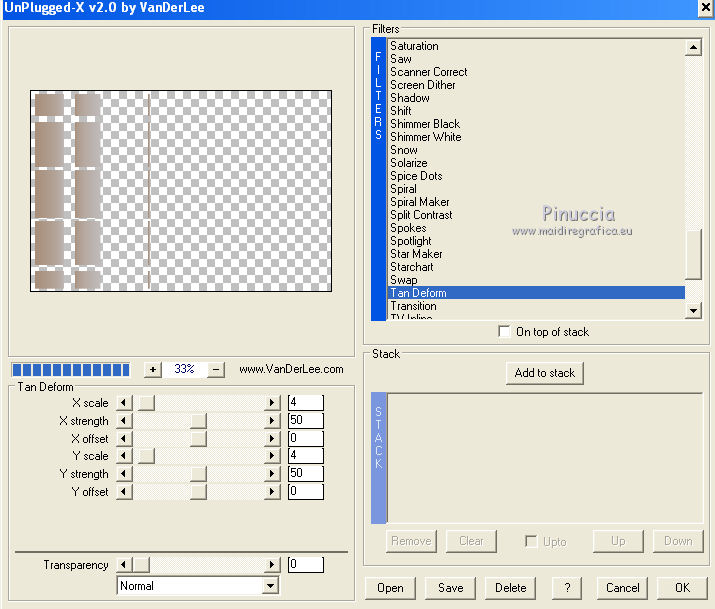This screenshot has width=715, height=609.
Task: Decrease X scale with left arrow
Action: pyautogui.click(x=124, y=403)
